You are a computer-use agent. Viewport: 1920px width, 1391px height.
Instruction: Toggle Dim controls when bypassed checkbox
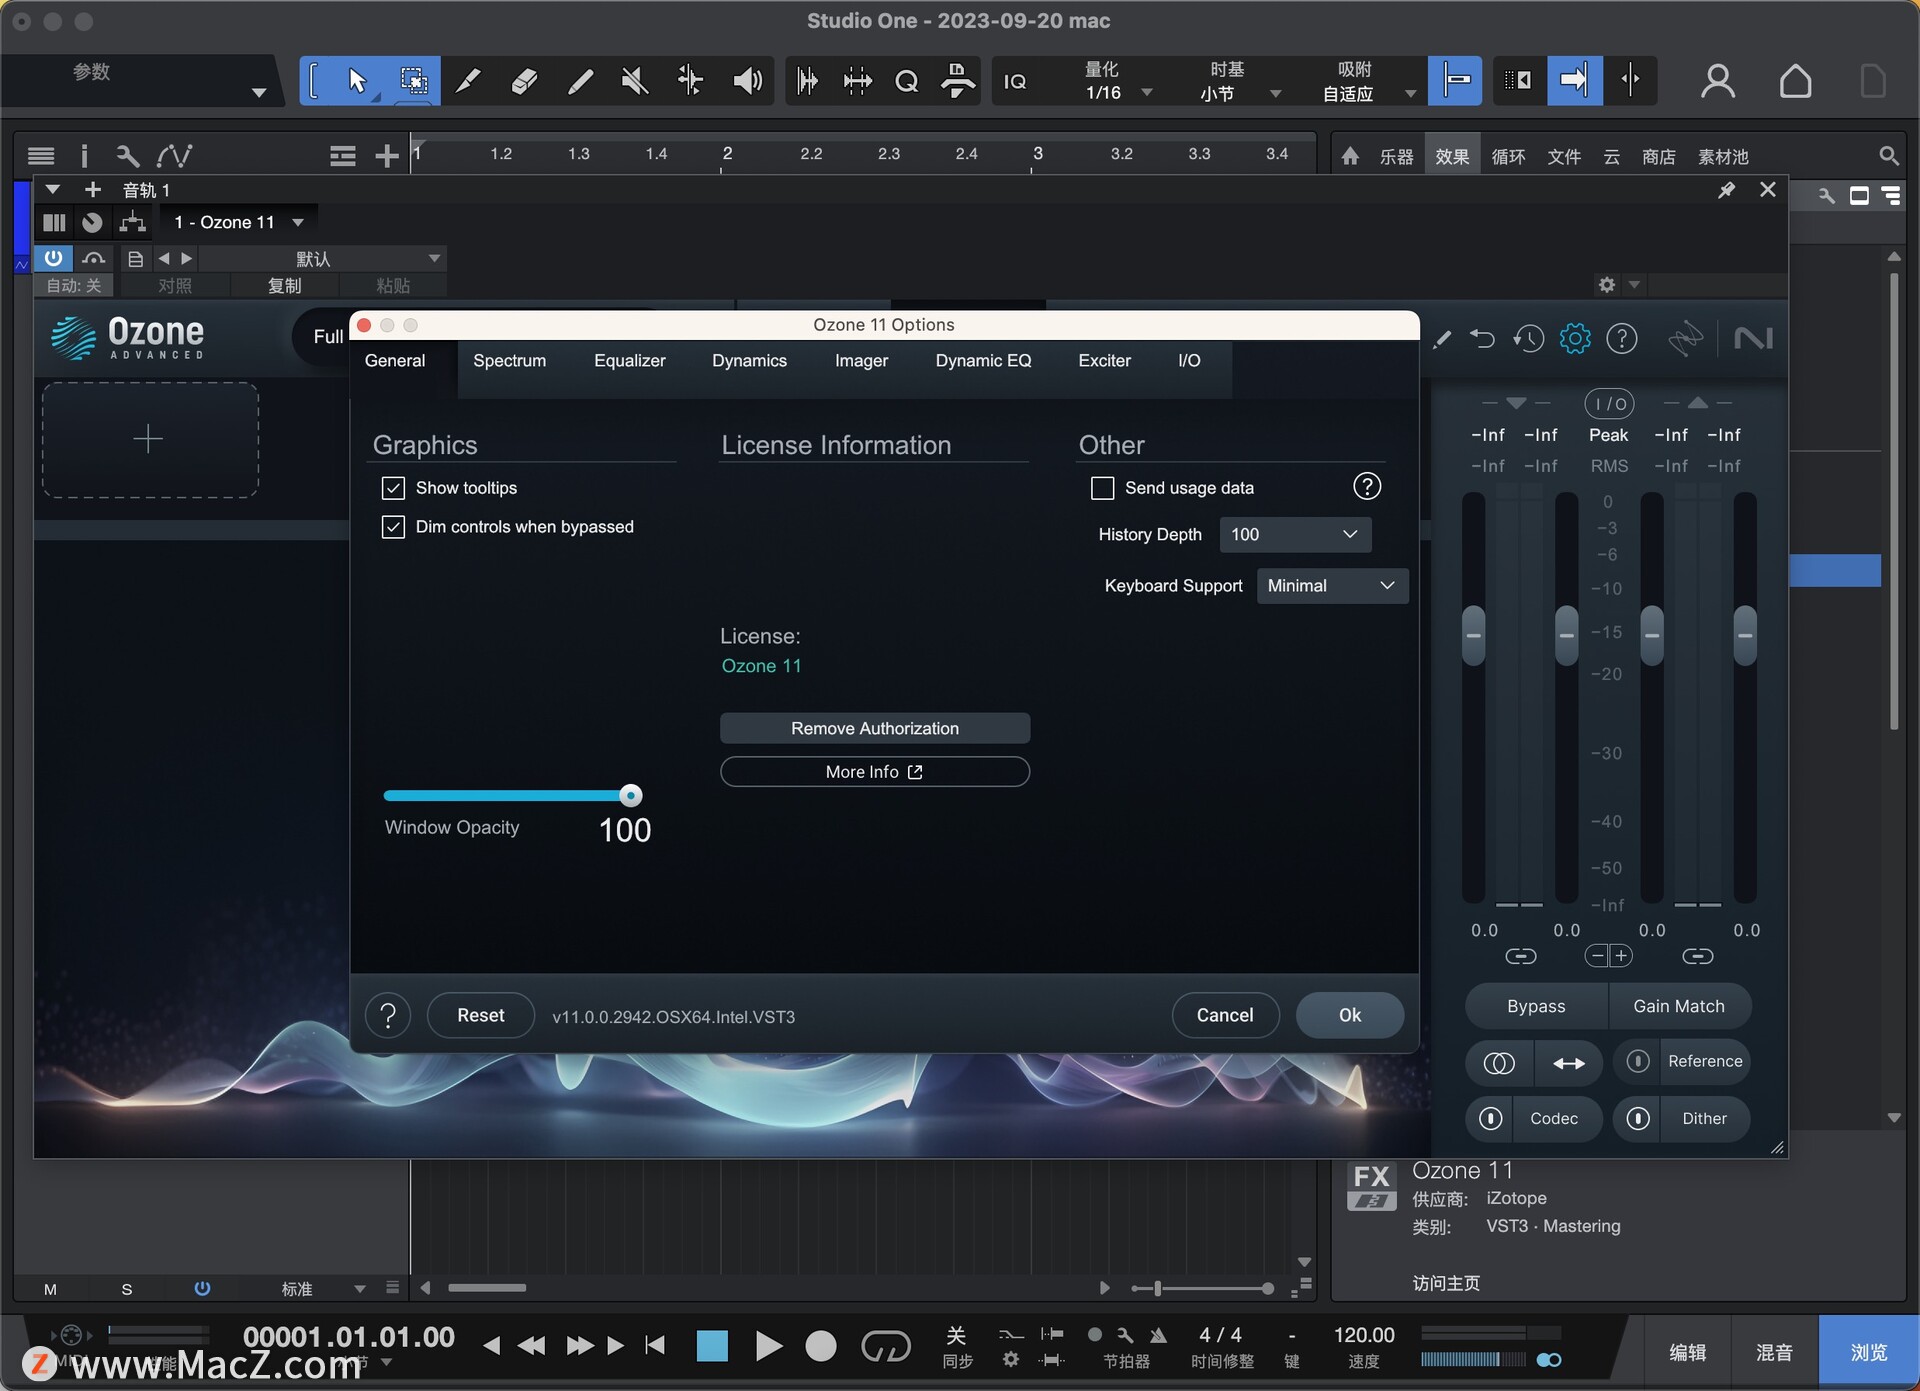click(393, 527)
